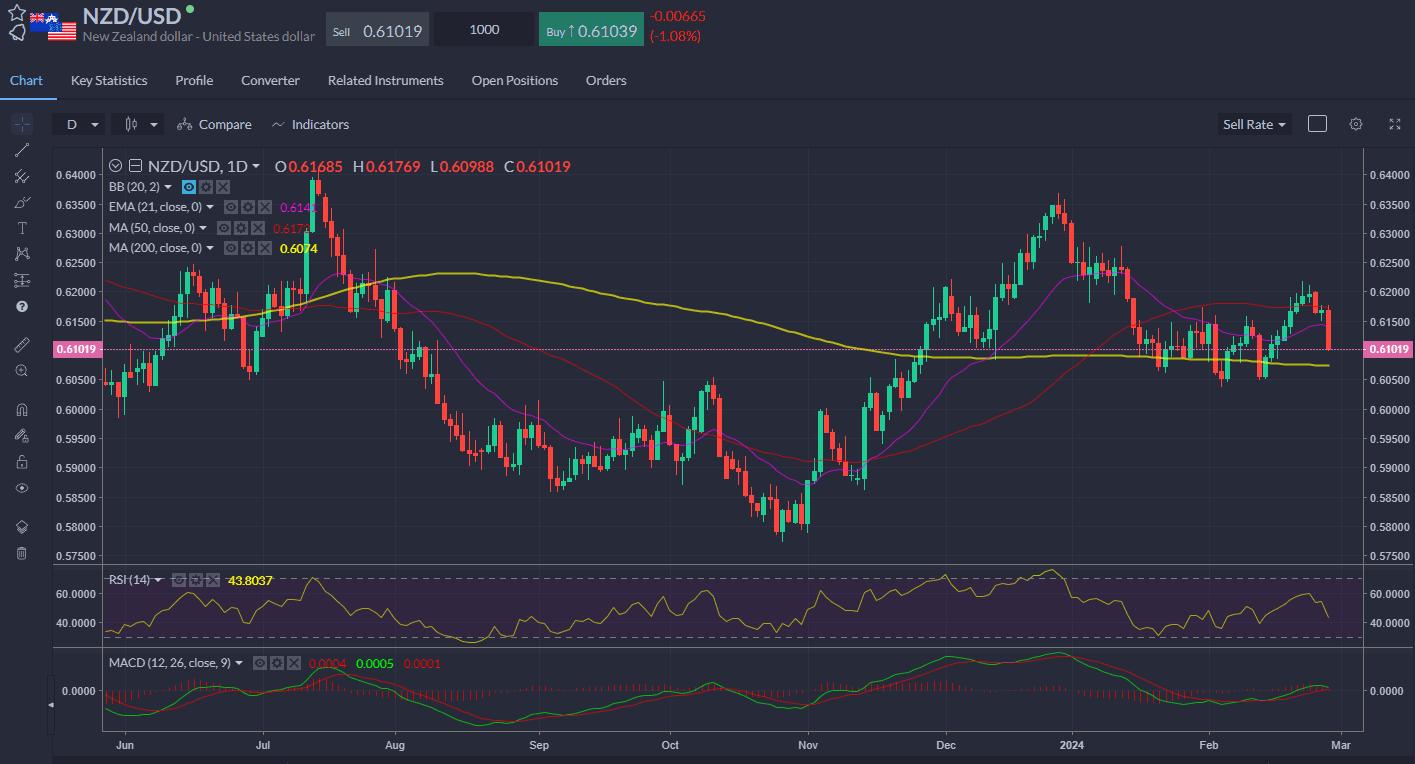Open settings for MACD indicator

tap(276, 663)
